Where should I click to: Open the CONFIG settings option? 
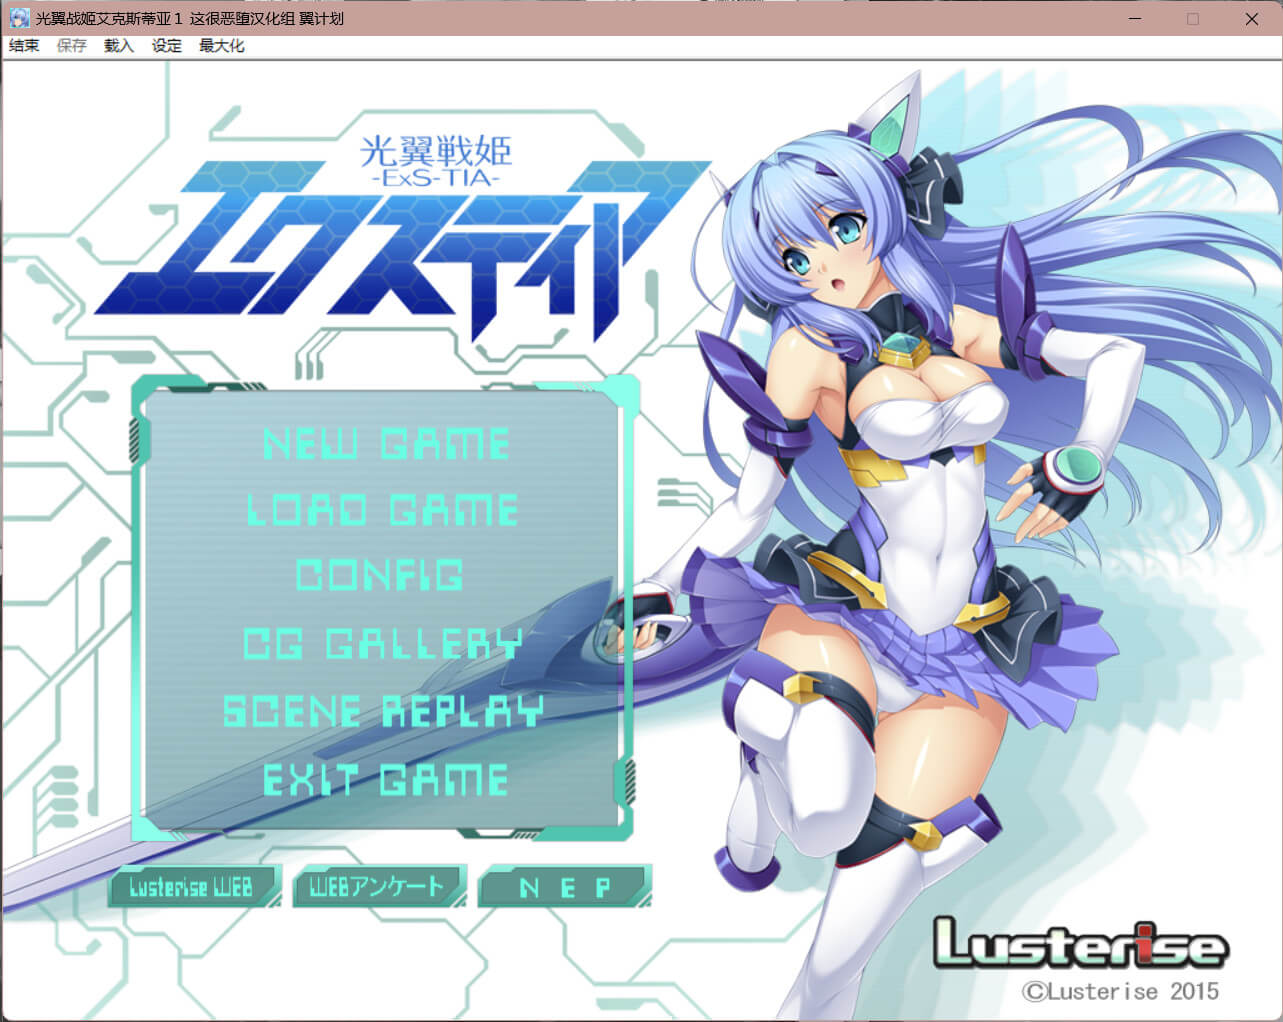[380, 576]
